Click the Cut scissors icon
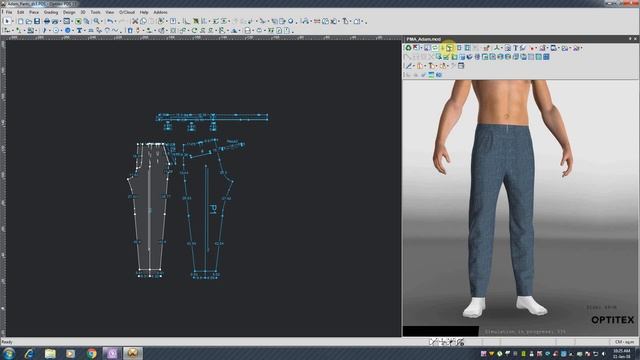Viewport: 640px width, 360px height. point(135,21)
